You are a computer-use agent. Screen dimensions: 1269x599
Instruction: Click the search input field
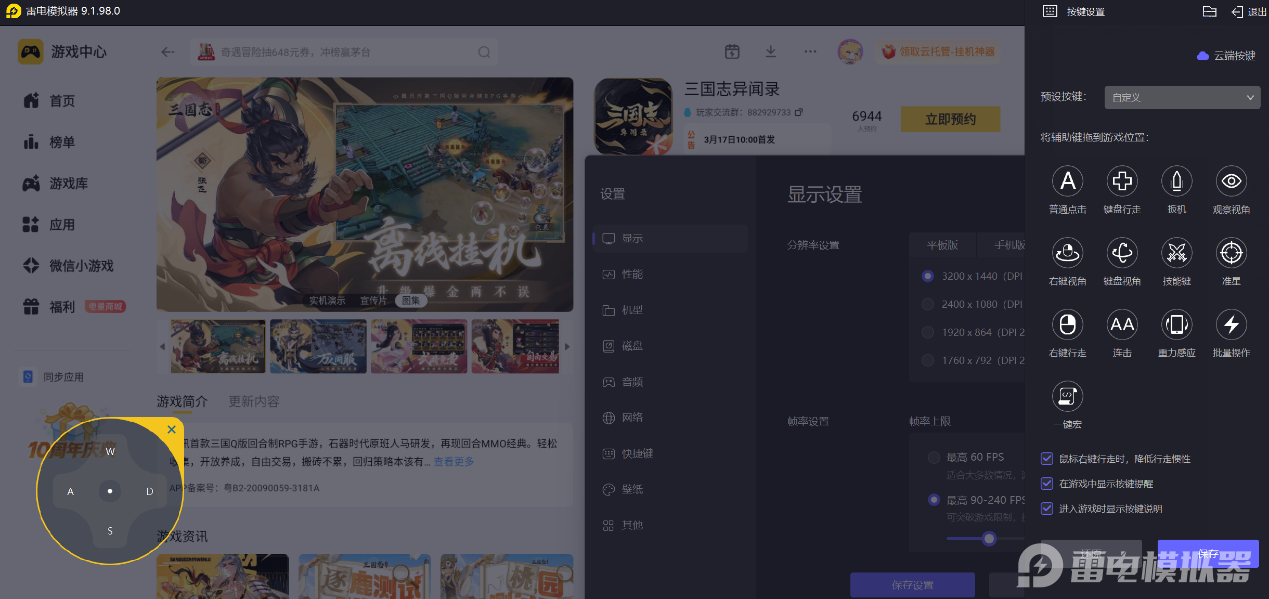coord(345,52)
